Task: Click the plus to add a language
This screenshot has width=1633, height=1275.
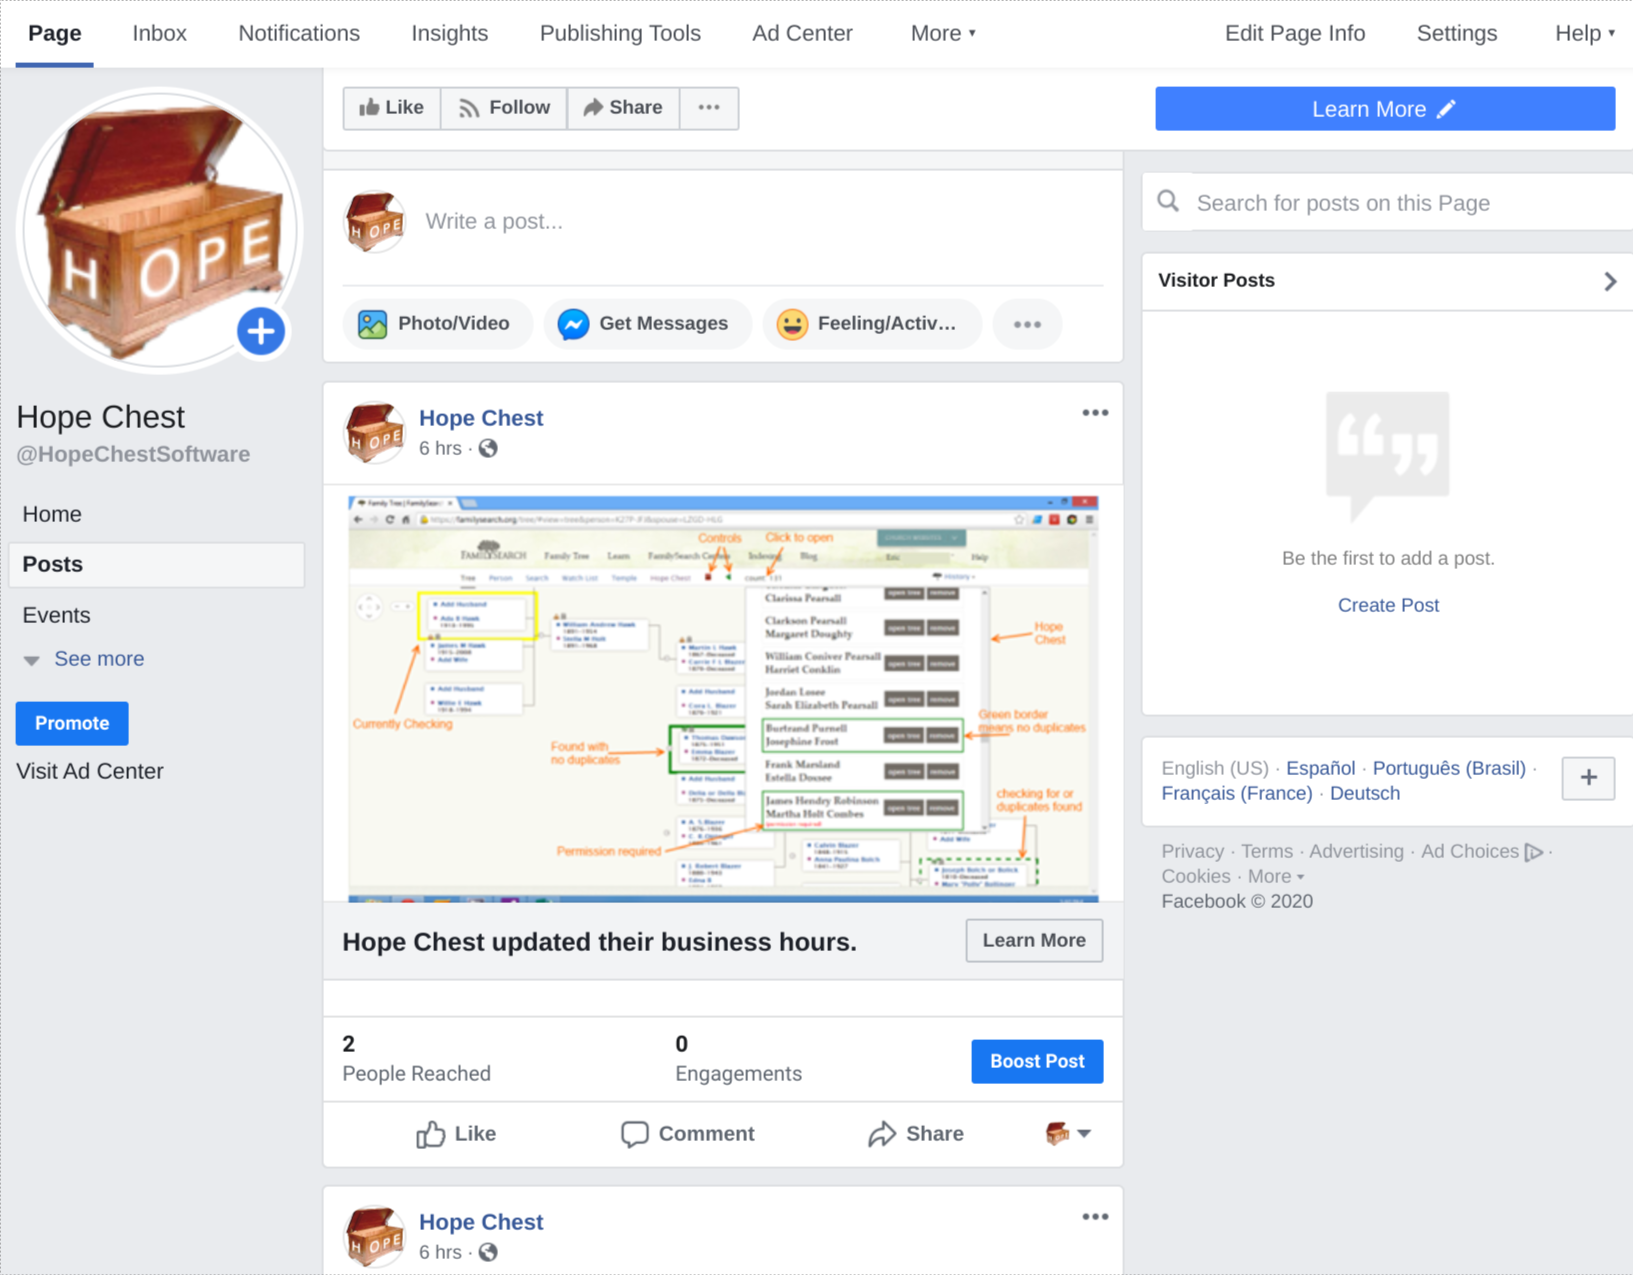Action: (1588, 778)
